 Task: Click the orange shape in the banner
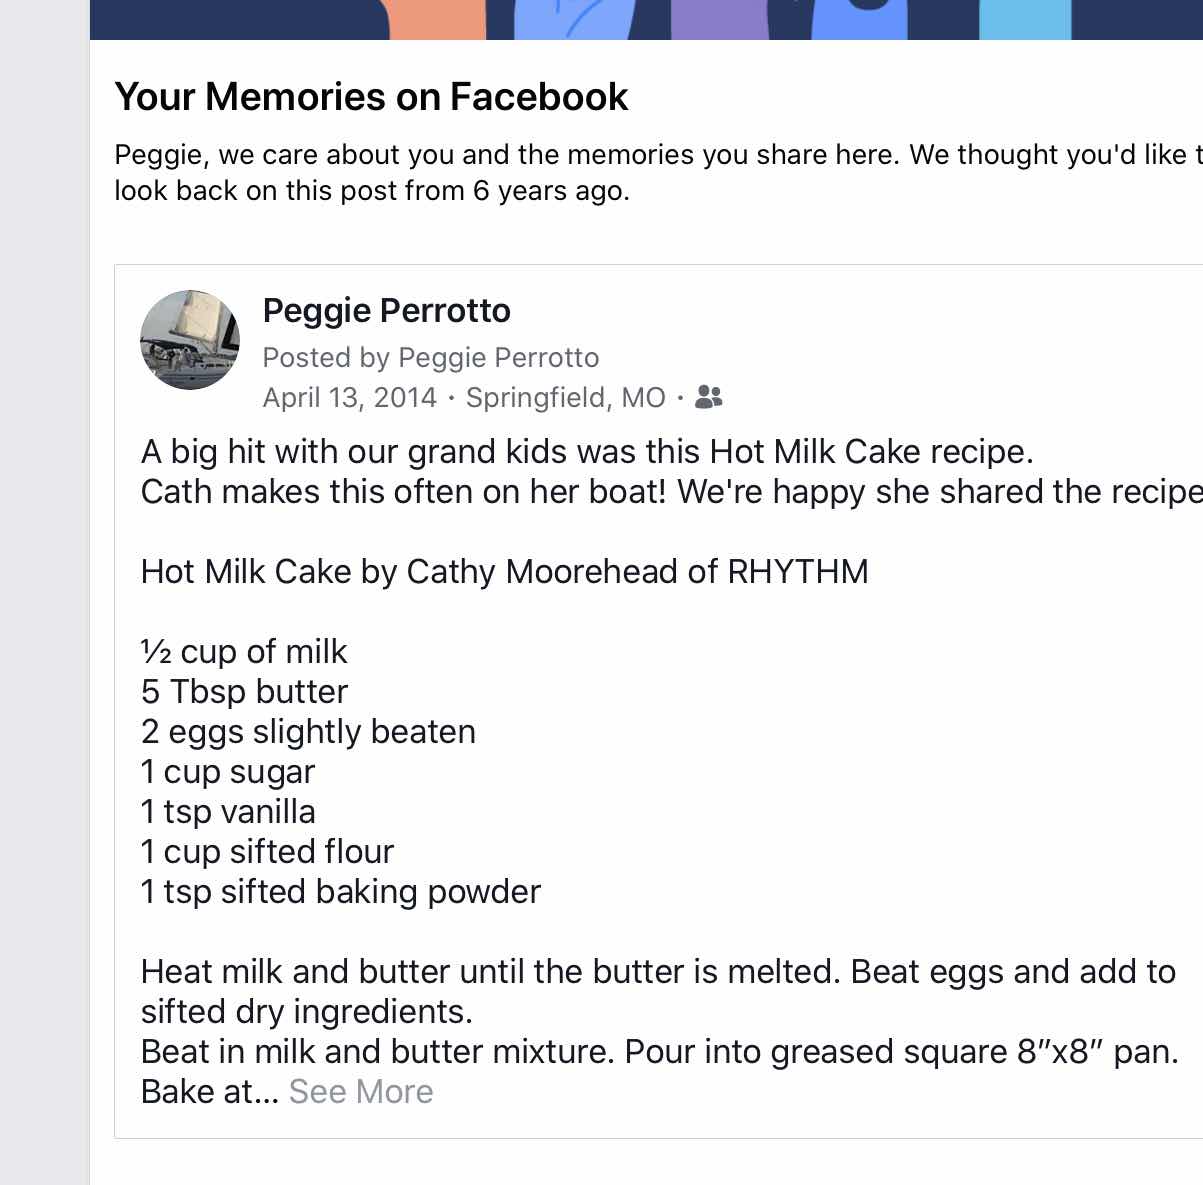(437, 19)
